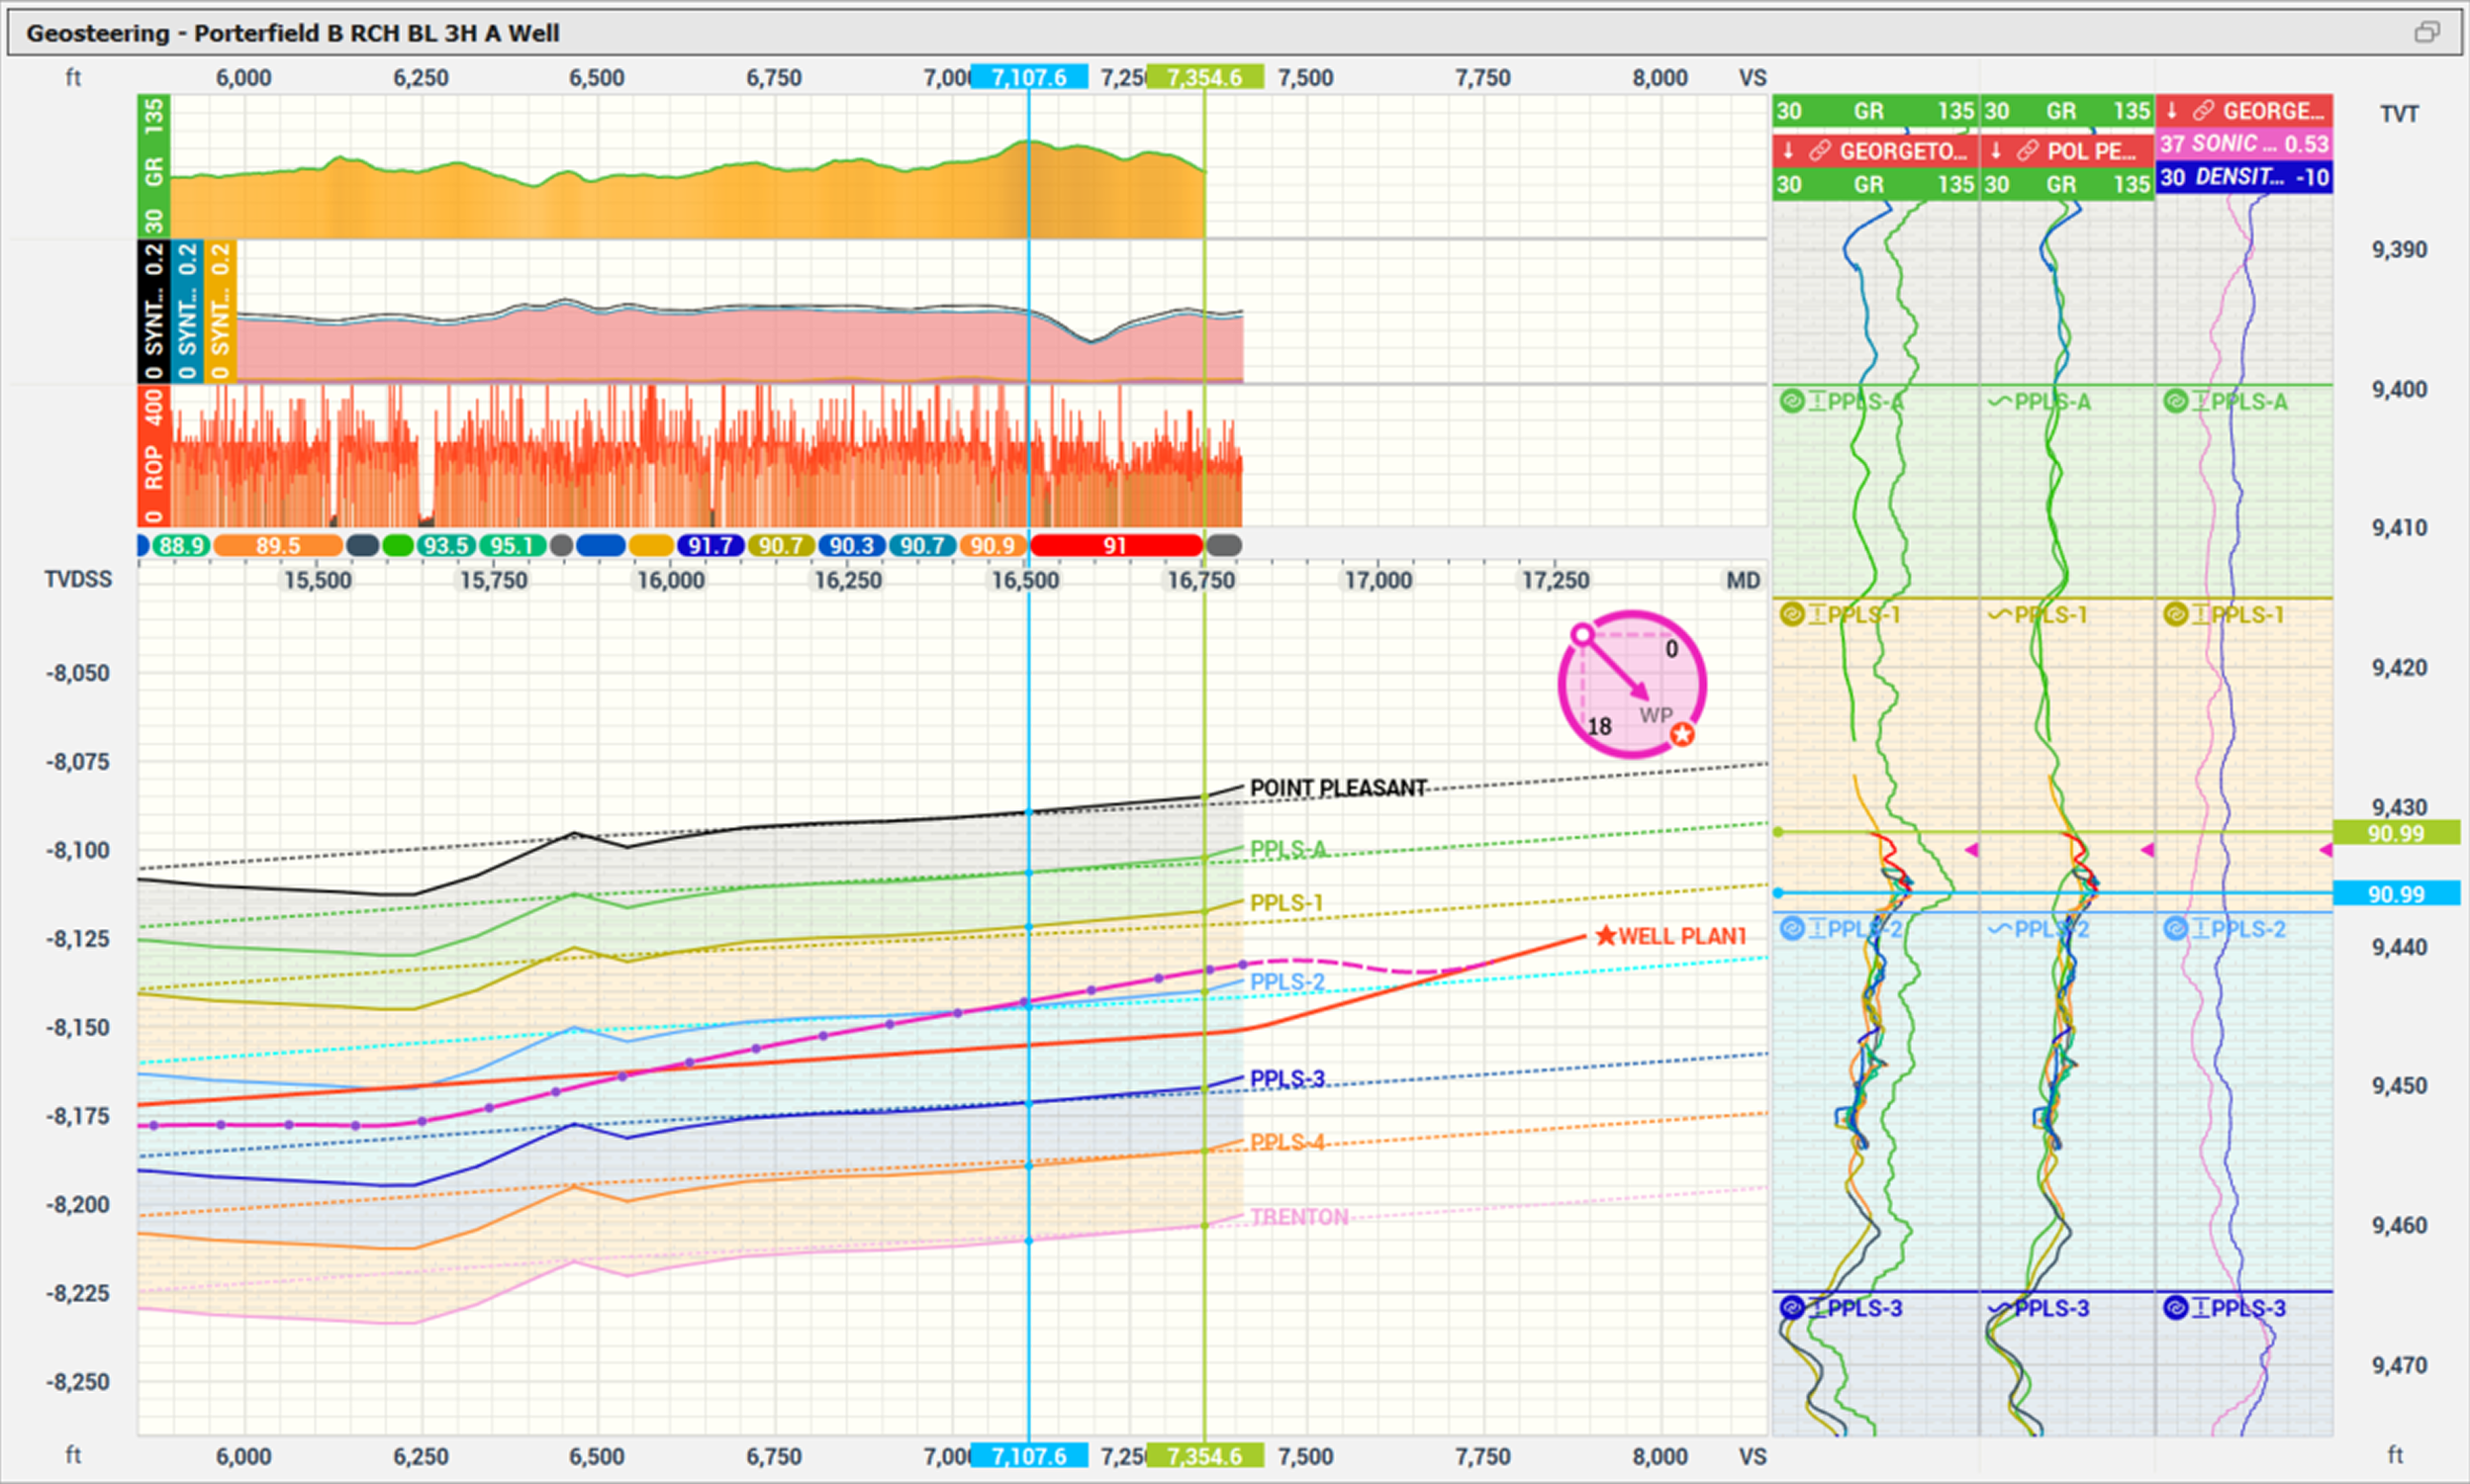Click the PPLS-3 swirl icon in first track
This screenshot has height=1484, width=2470.
coord(1791,1308)
